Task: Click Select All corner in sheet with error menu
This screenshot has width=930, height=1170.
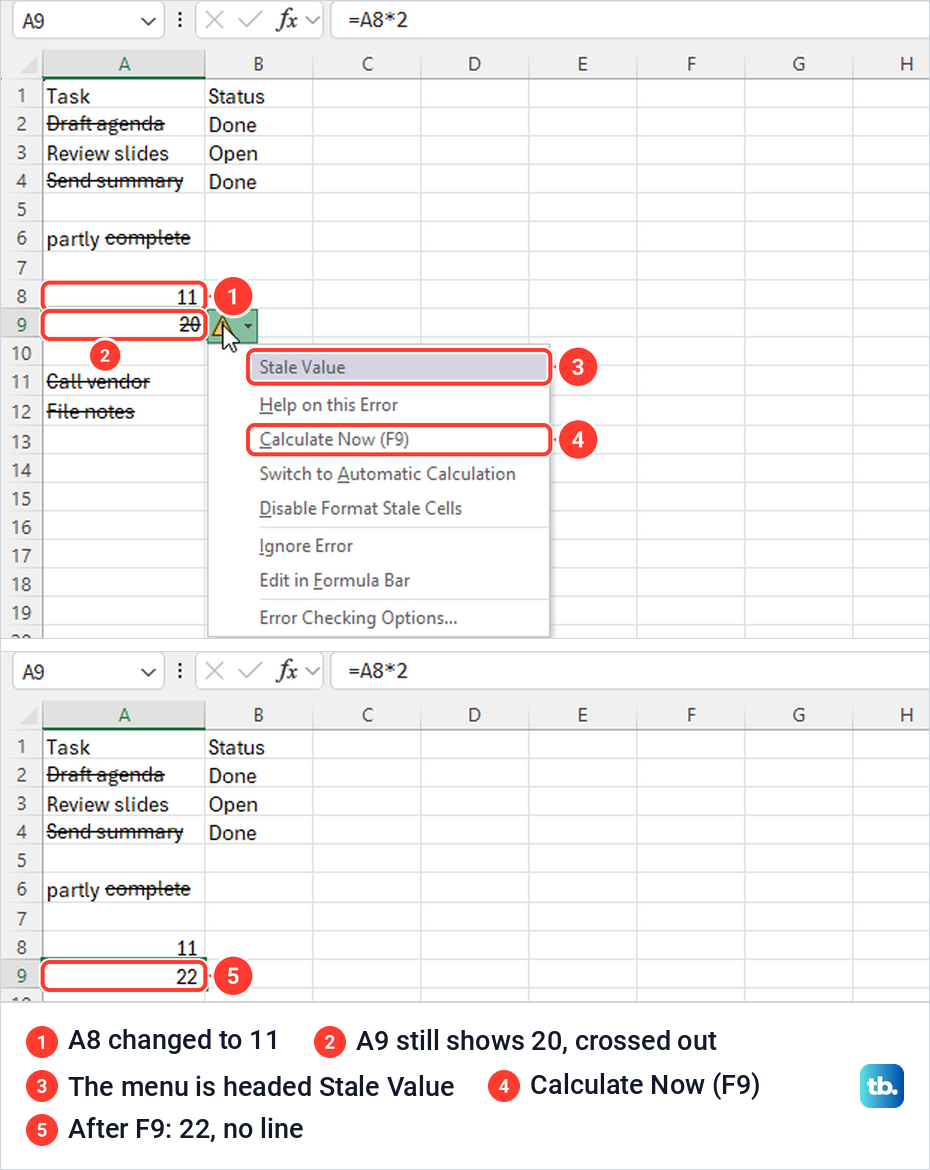Action: point(28,65)
